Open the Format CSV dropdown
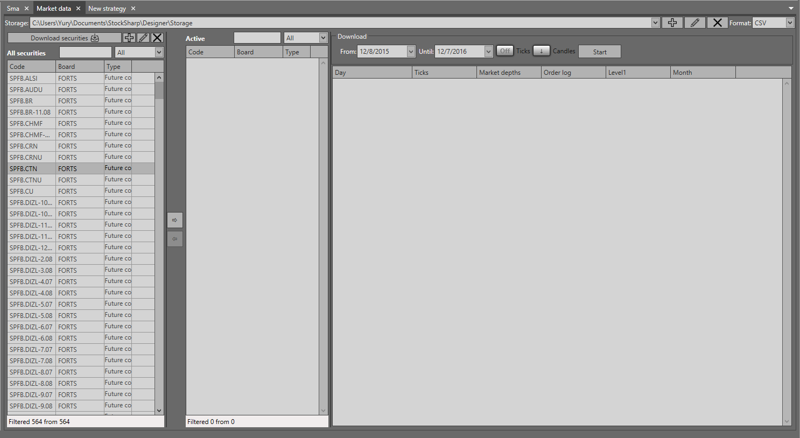800x438 pixels. pyautogui.click(x=773, y=22)
